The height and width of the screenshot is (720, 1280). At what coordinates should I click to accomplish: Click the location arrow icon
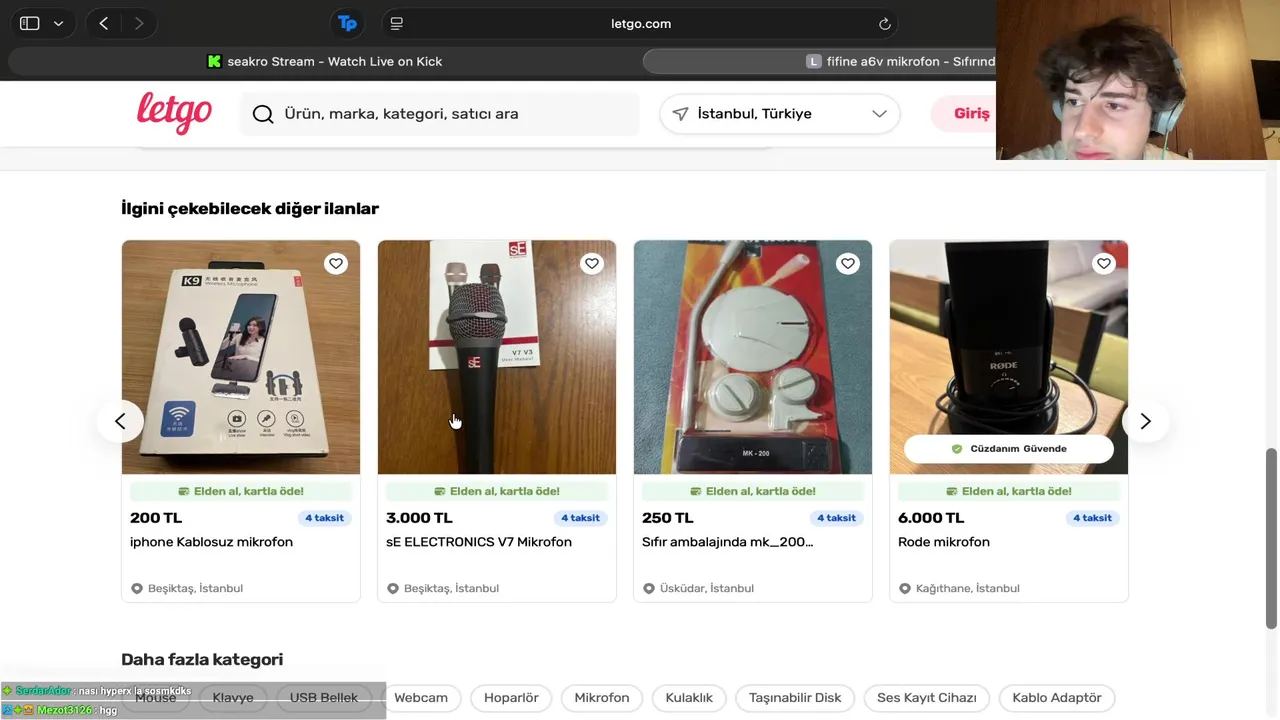(x=680, y=114)
